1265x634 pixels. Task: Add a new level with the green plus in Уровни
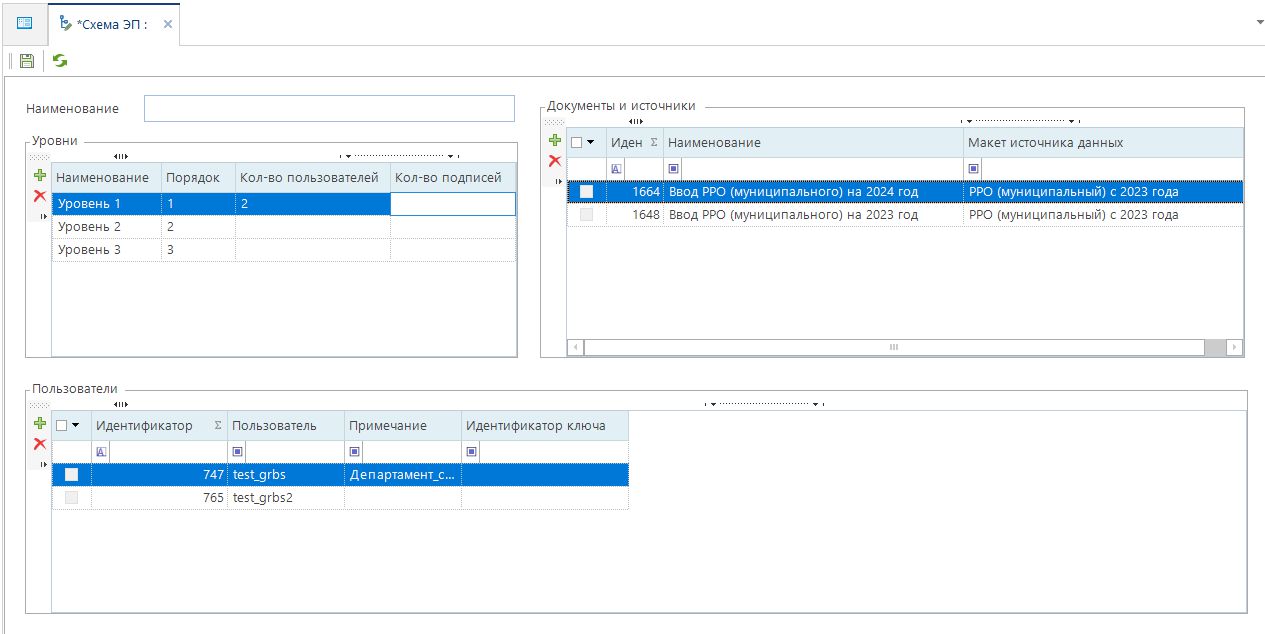click(40, 175)
